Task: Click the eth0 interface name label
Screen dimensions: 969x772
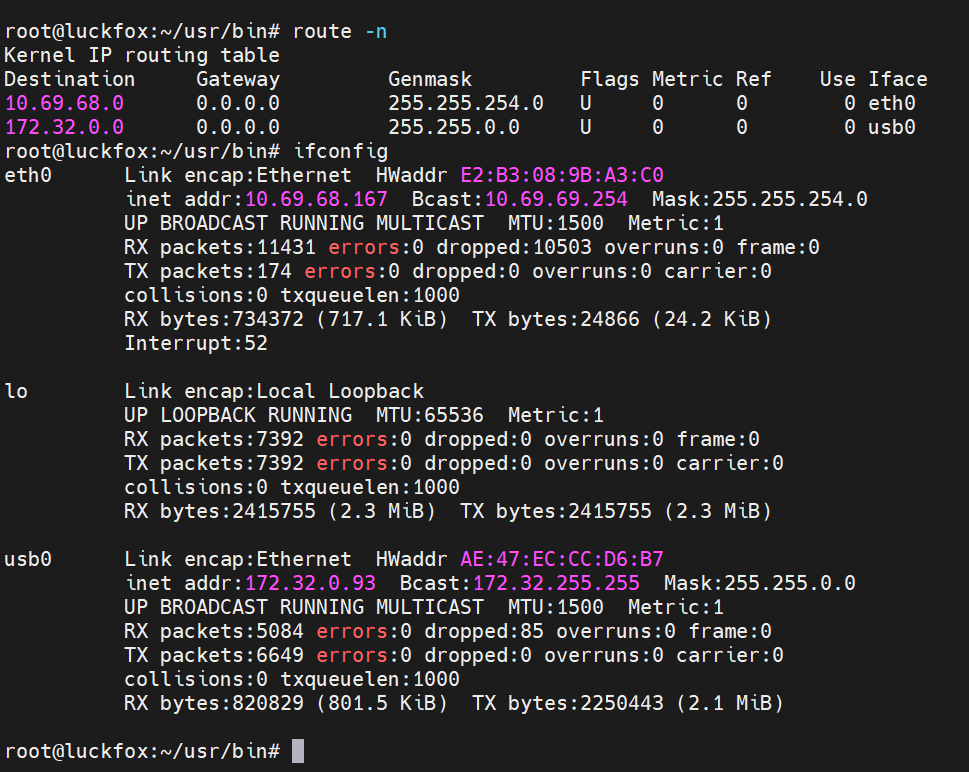Action: [x=28, y=176]
